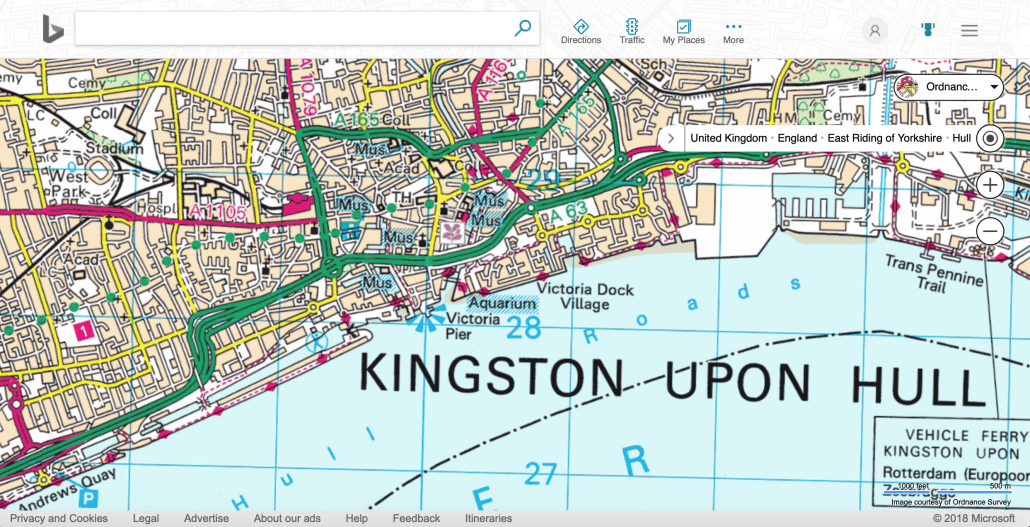Open My Places
This screenshot has height=527, width=1030.
tap(684, 31)
